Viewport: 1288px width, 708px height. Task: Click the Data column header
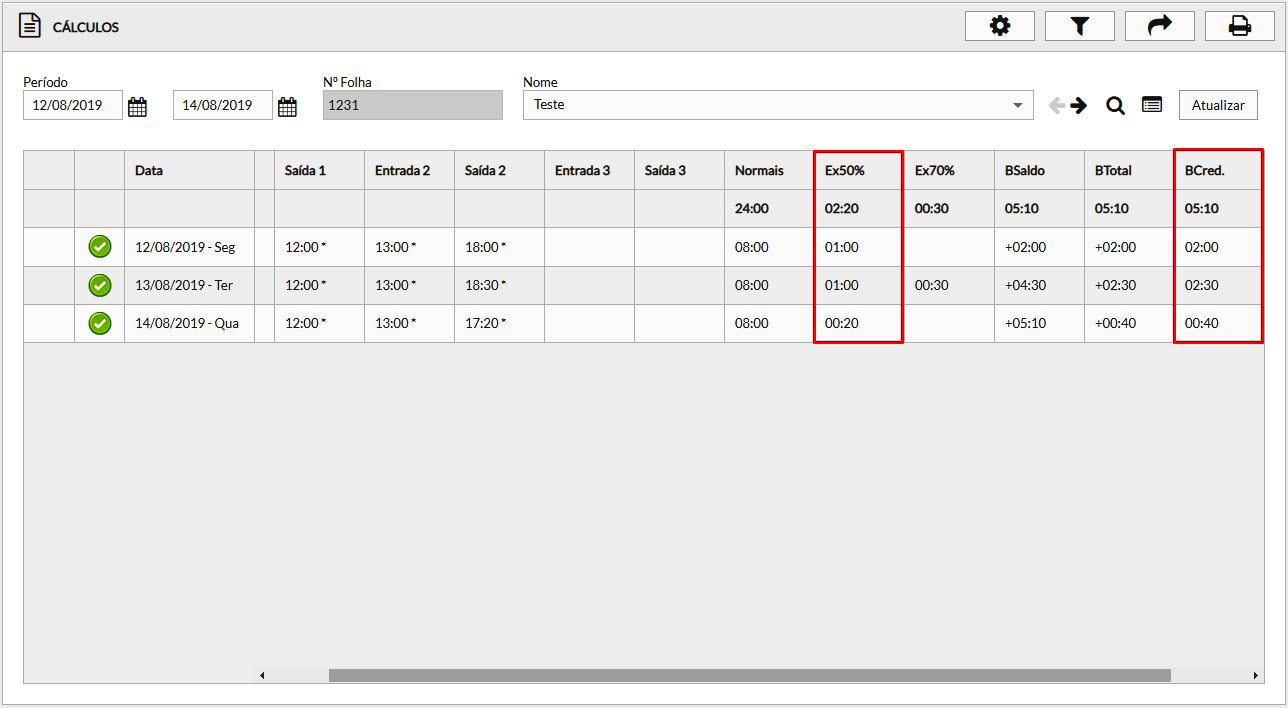coord(149,171)
